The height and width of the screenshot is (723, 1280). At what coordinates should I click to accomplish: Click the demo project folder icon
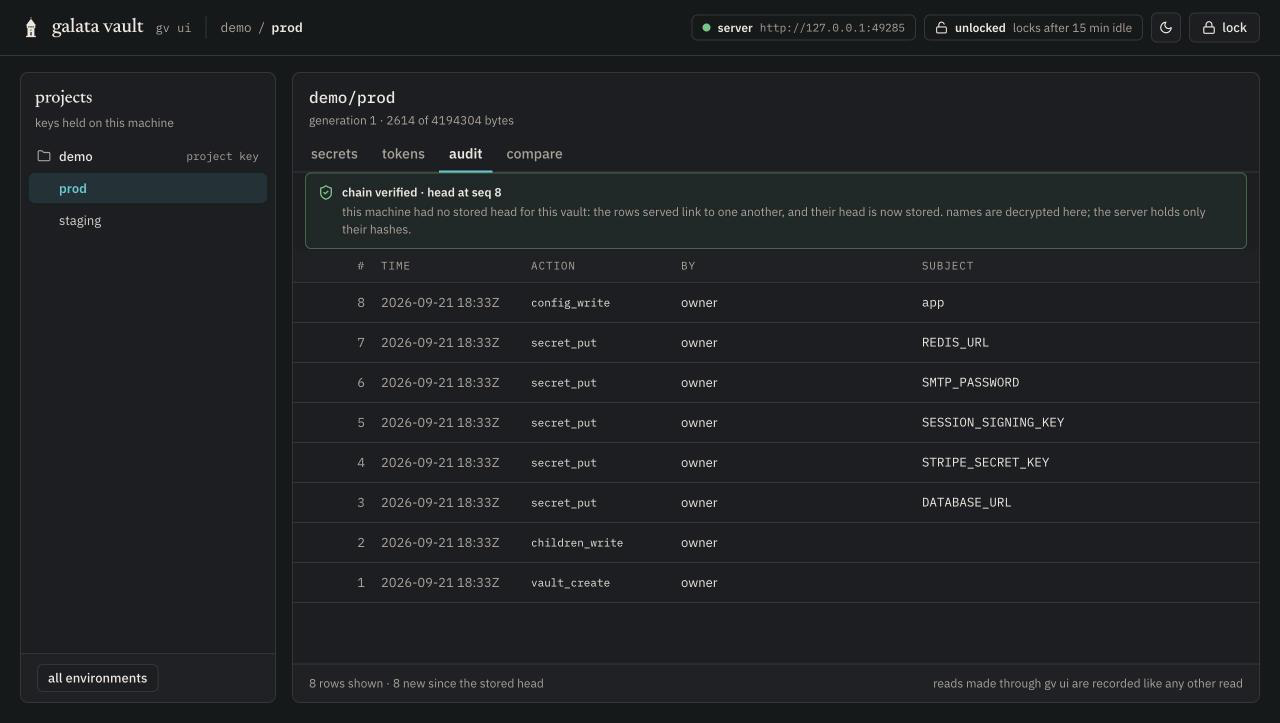coord(44,156)
